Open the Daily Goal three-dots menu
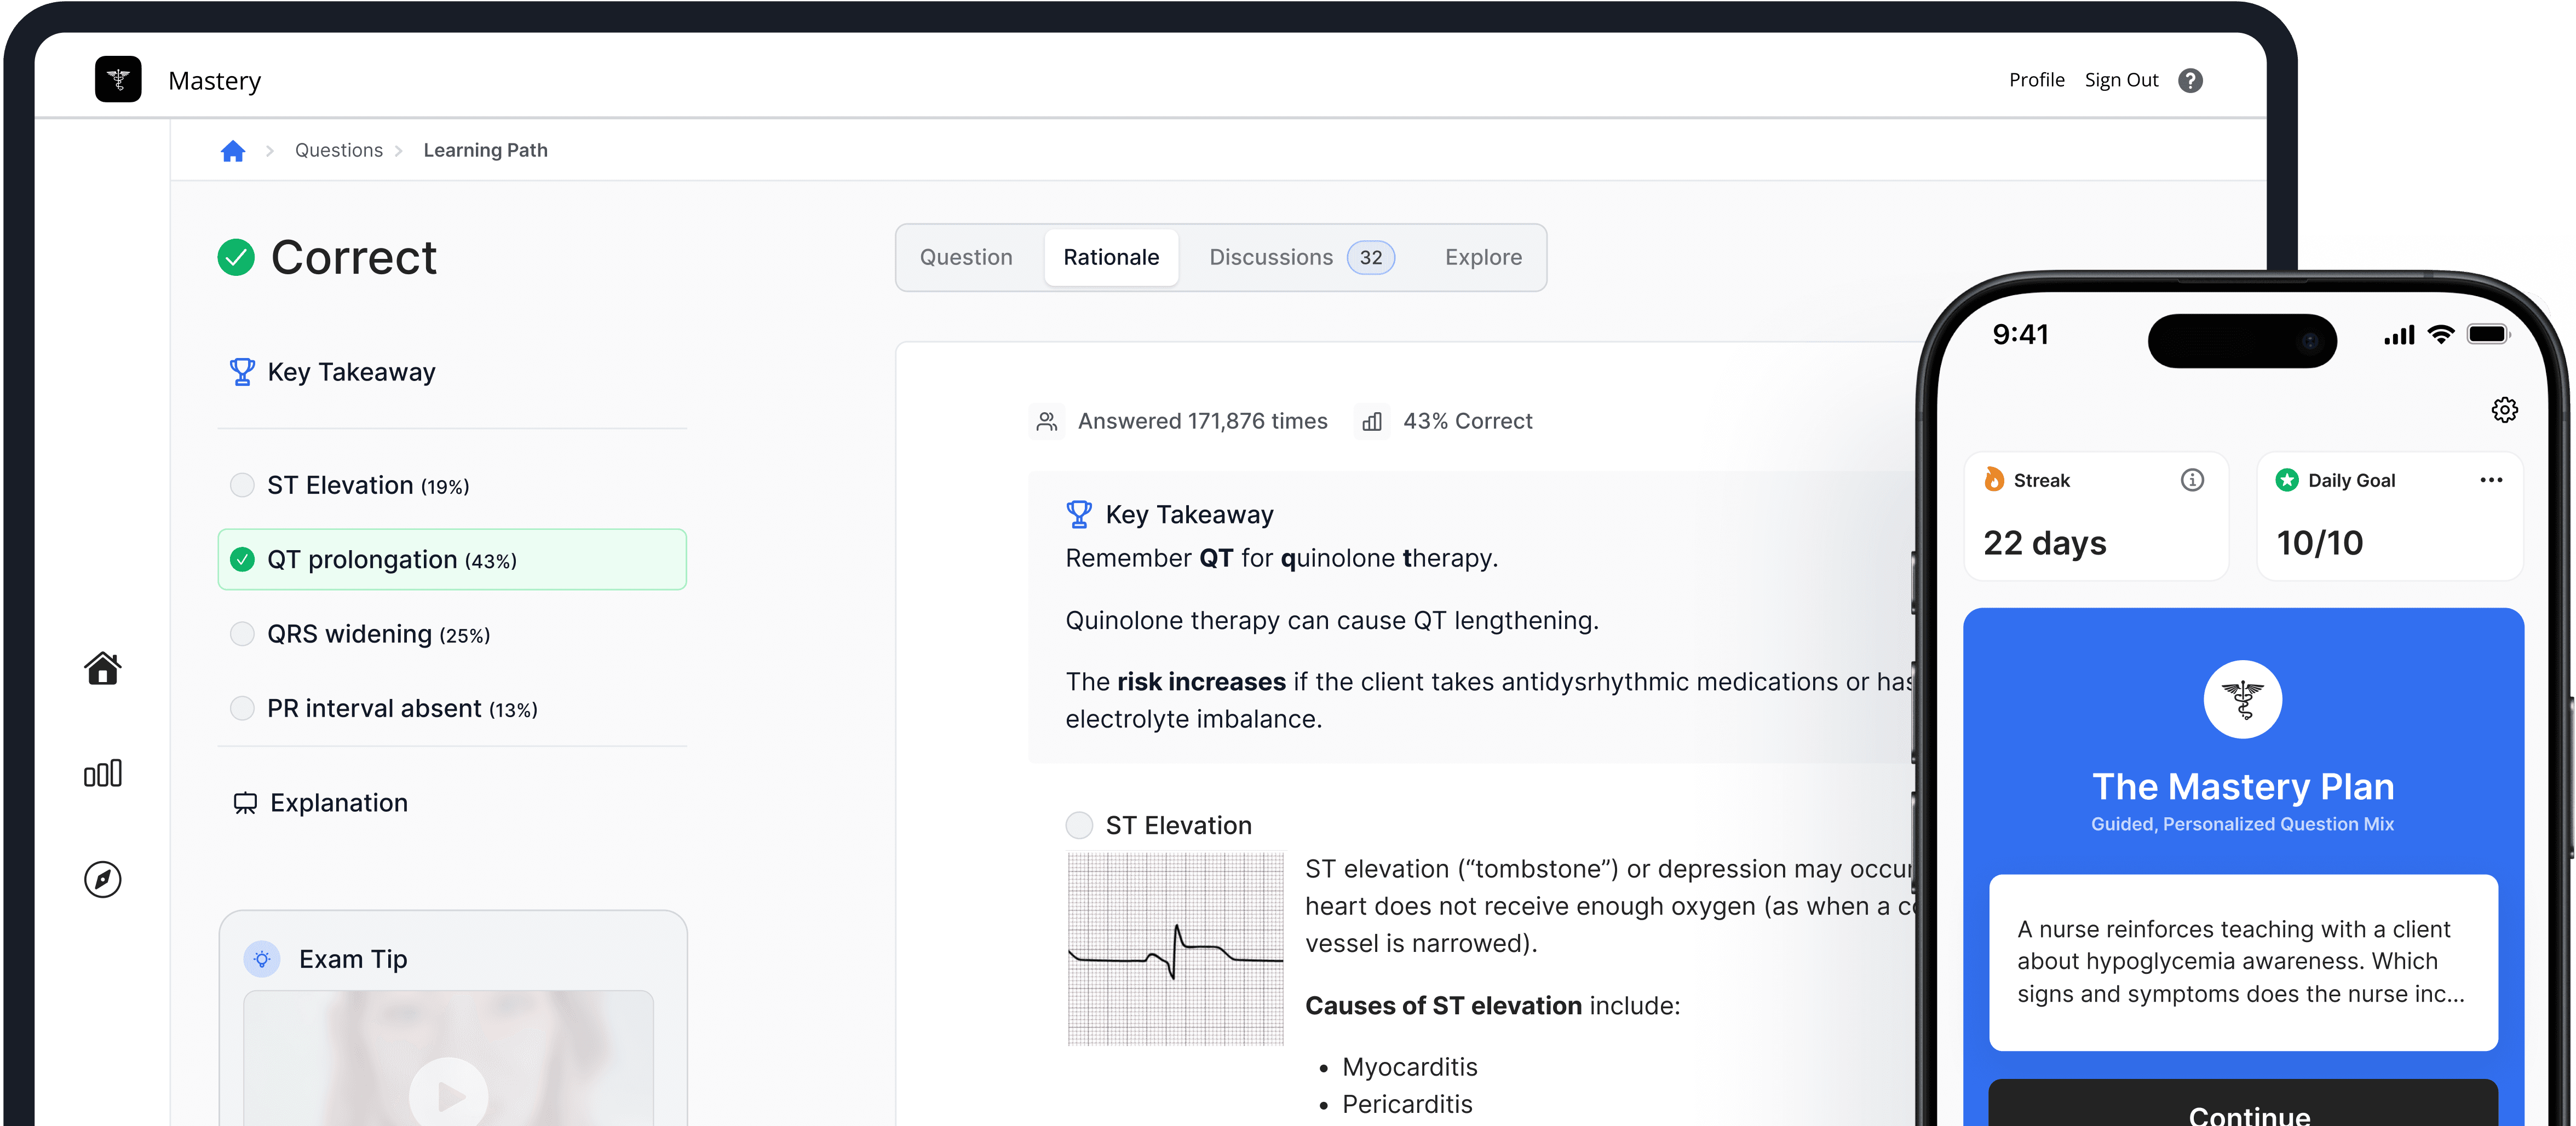2576x1126 pixels. point(2490,480)
